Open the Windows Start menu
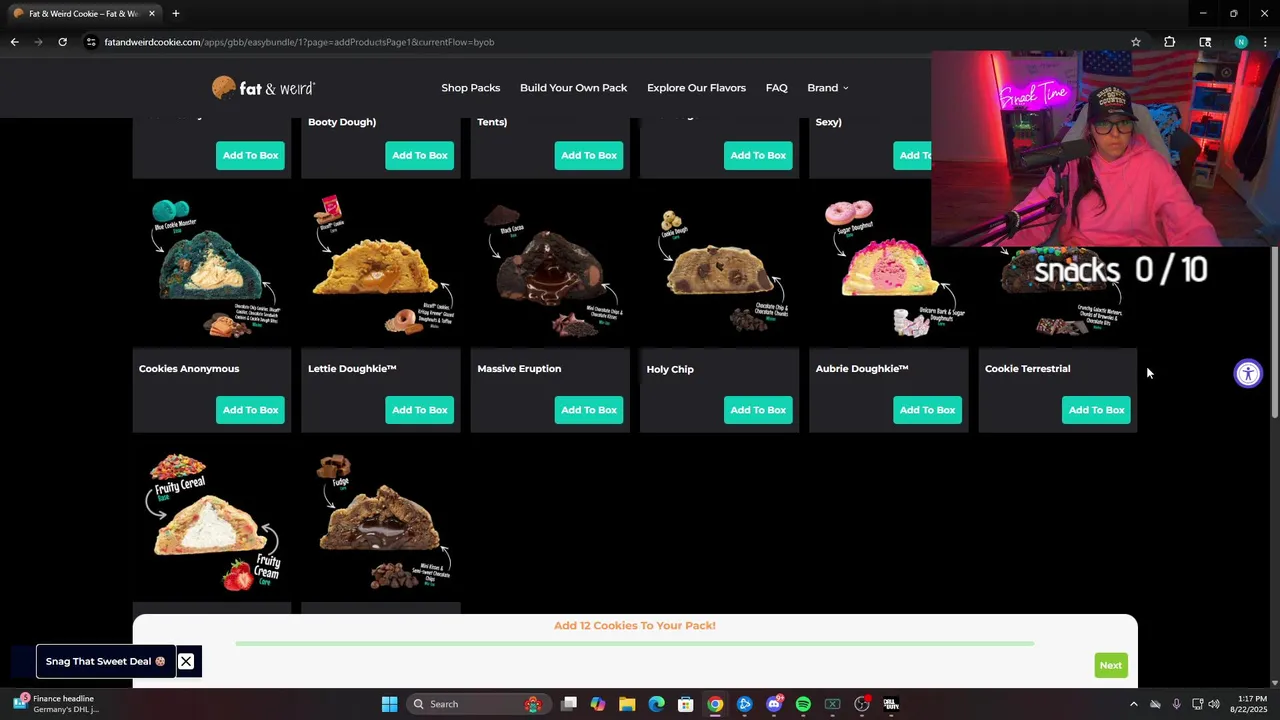Image resolution: width=1280 pixels, height=720 pixels. (x=389, y=704)
